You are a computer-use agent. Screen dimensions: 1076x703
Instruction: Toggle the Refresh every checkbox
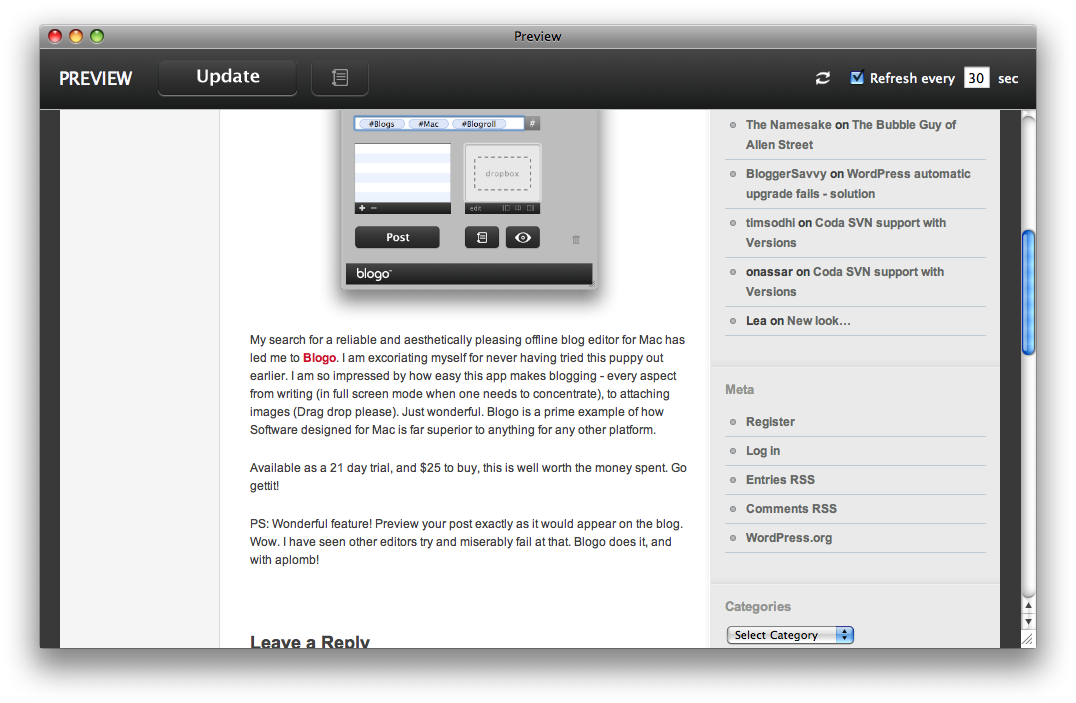(857, 78)
